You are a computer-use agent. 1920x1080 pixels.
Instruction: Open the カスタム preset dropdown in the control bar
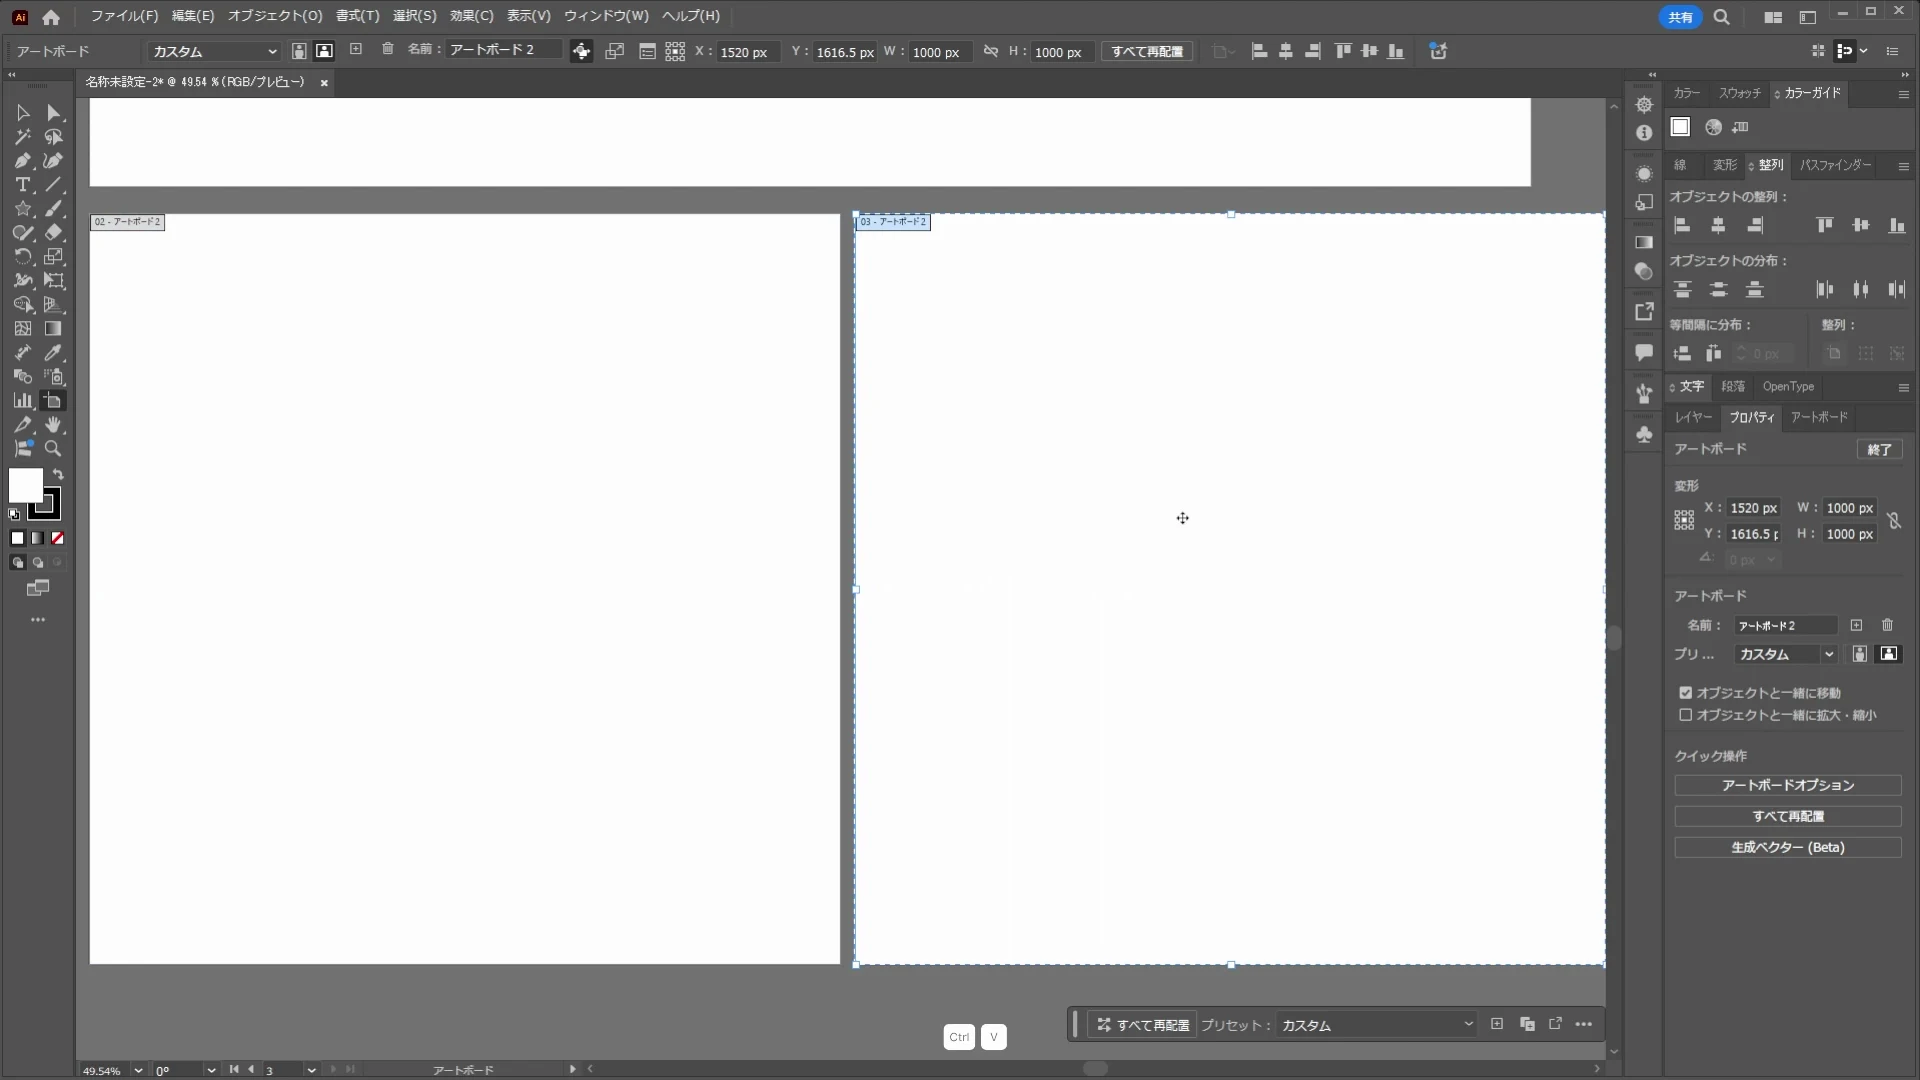click(x=213, y=51)
